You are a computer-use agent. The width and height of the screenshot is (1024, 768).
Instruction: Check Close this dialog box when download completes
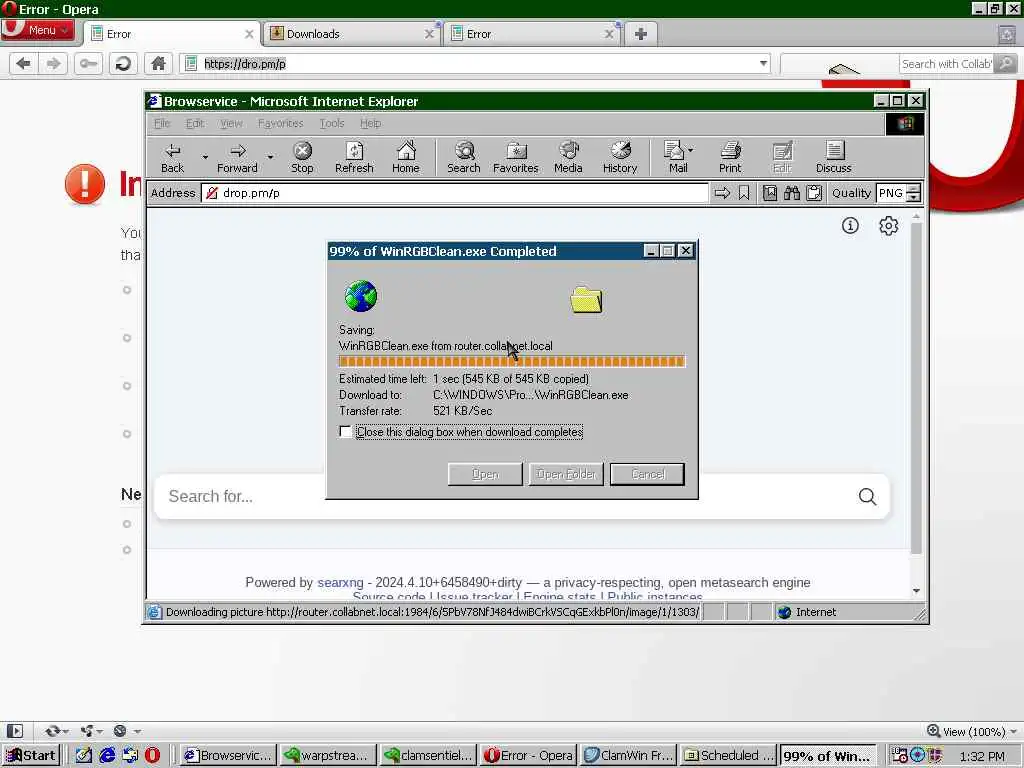(345, 432)
